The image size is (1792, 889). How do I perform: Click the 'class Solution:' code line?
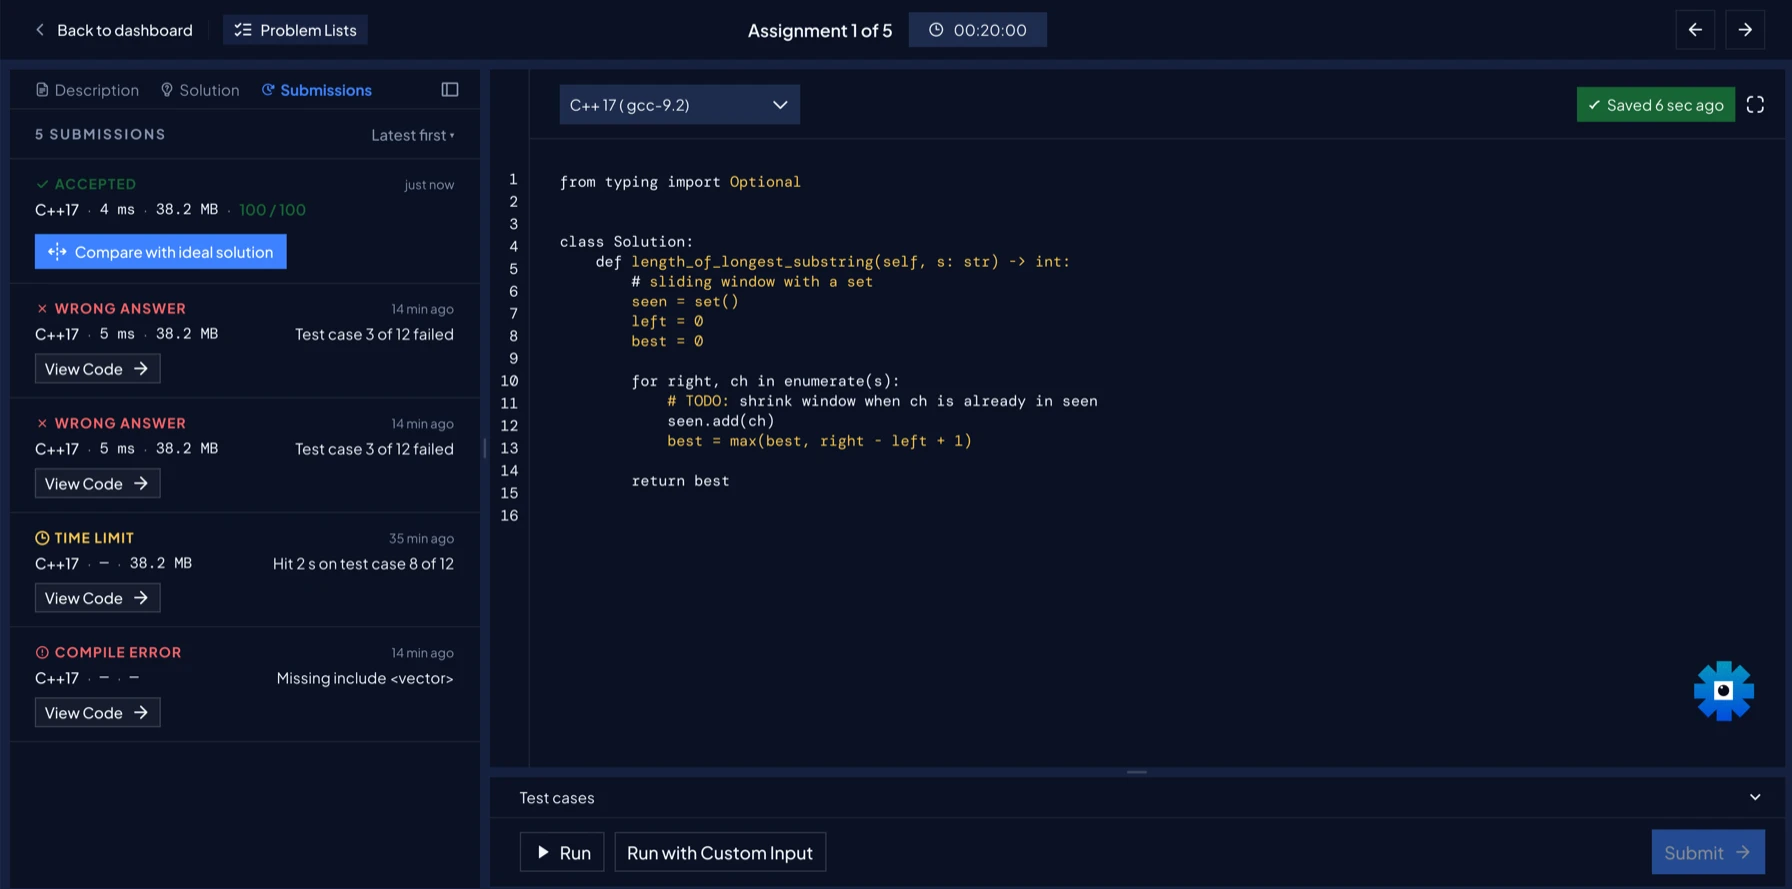pyautogui.click(x=626, y=242)
